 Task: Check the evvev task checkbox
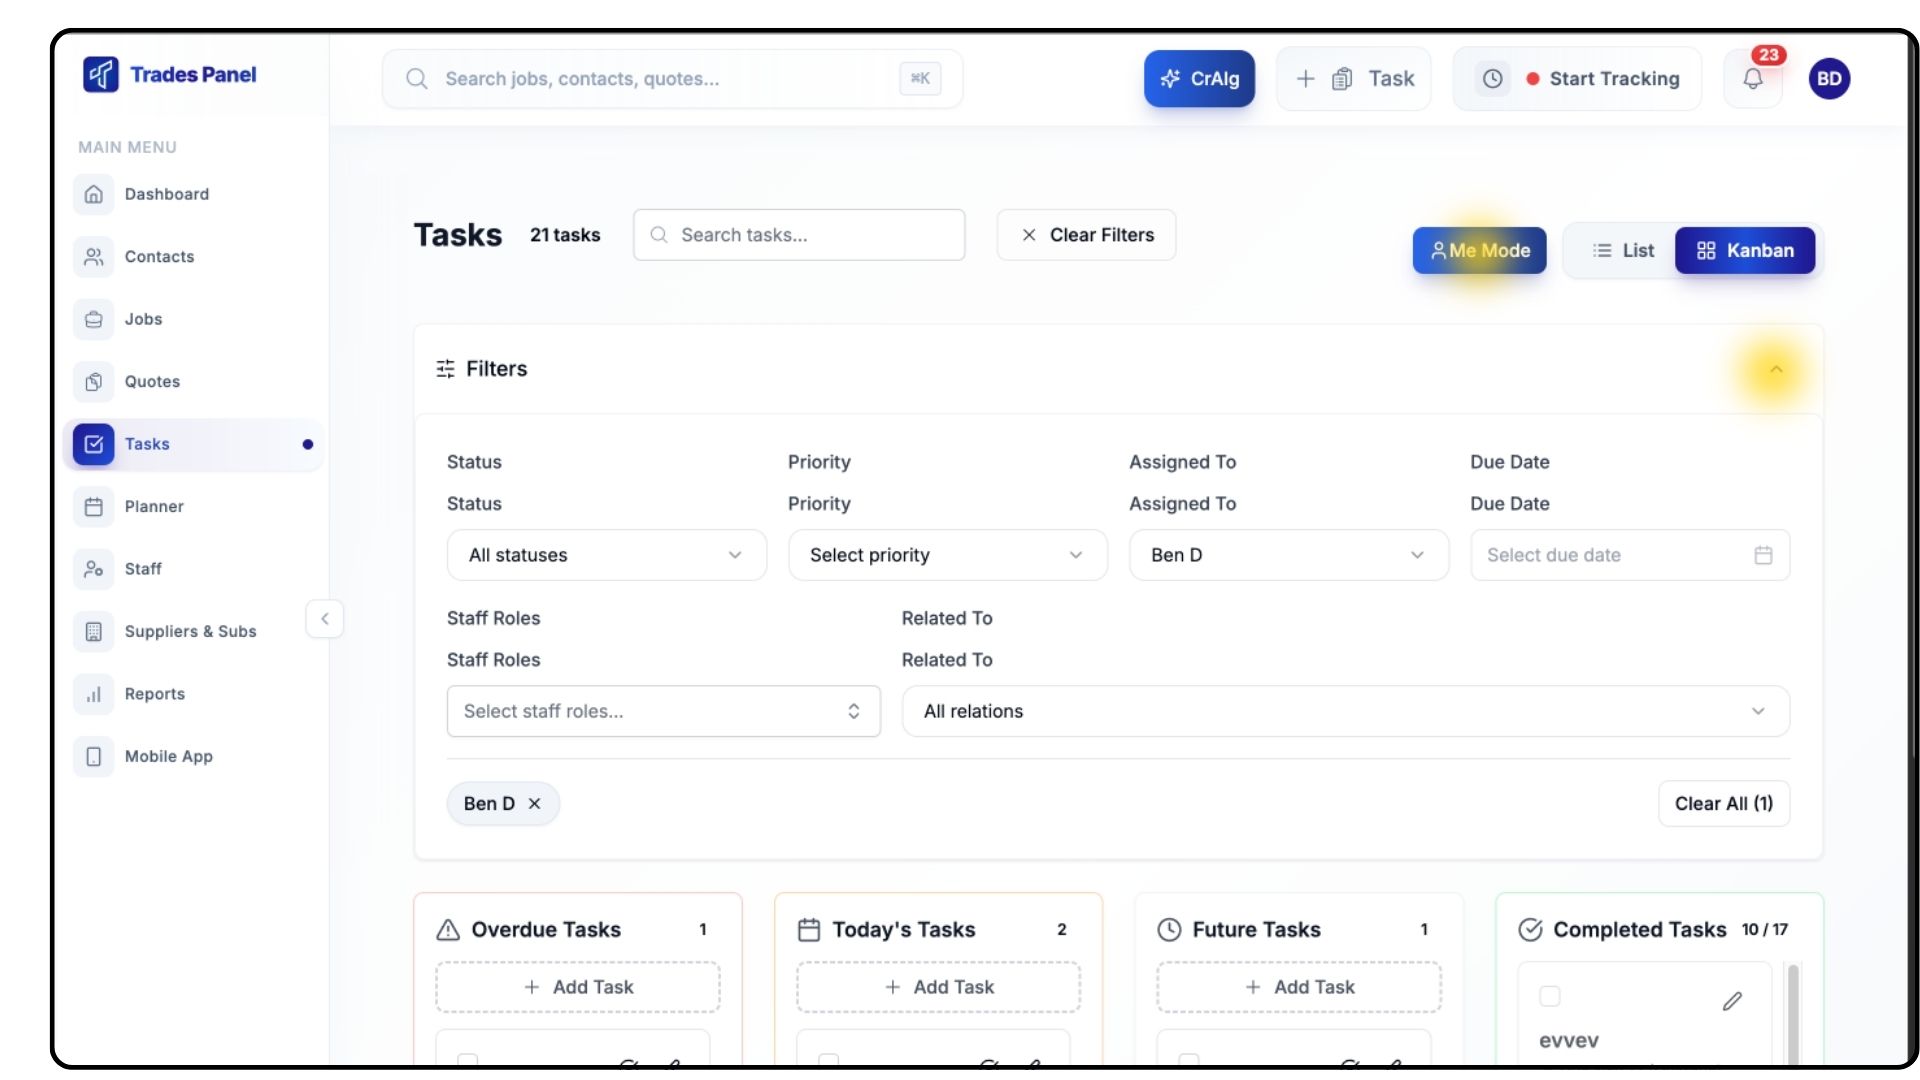1550,996
